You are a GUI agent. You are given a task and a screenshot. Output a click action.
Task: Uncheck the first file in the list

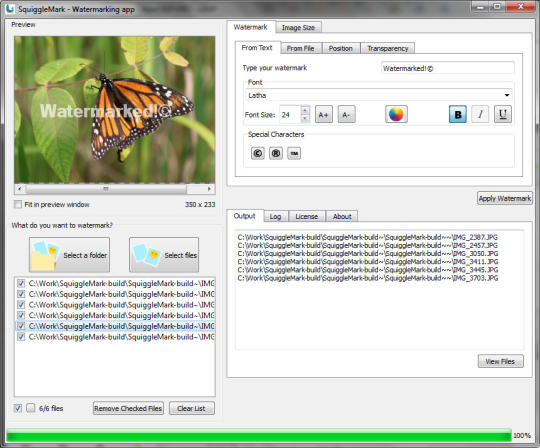click(21, 283)
